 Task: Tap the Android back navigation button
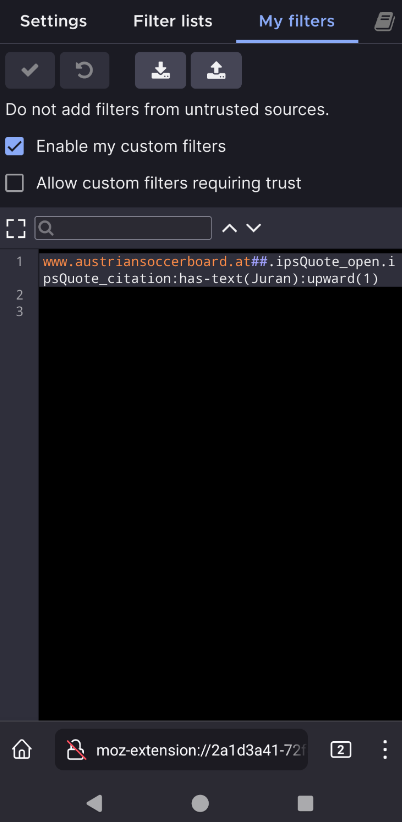point(94,803)
